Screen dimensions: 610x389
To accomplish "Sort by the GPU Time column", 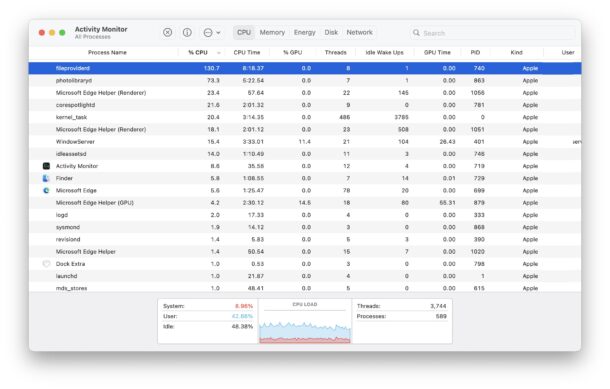I will click(x=437, y=53).
